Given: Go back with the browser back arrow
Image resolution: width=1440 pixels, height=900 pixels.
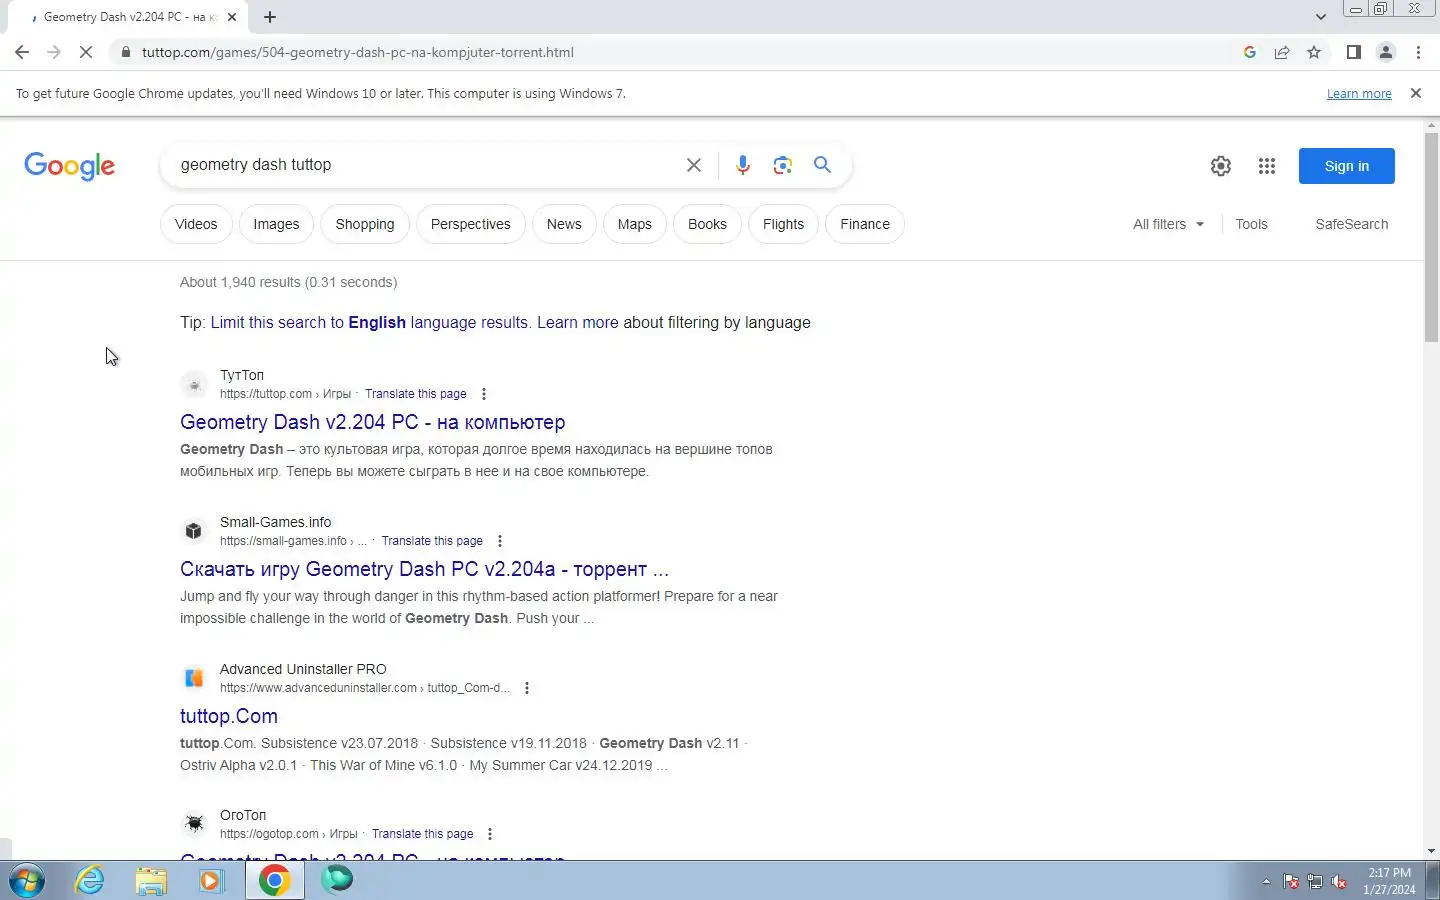Looking at the screenshot, I should tap(22, 52).
